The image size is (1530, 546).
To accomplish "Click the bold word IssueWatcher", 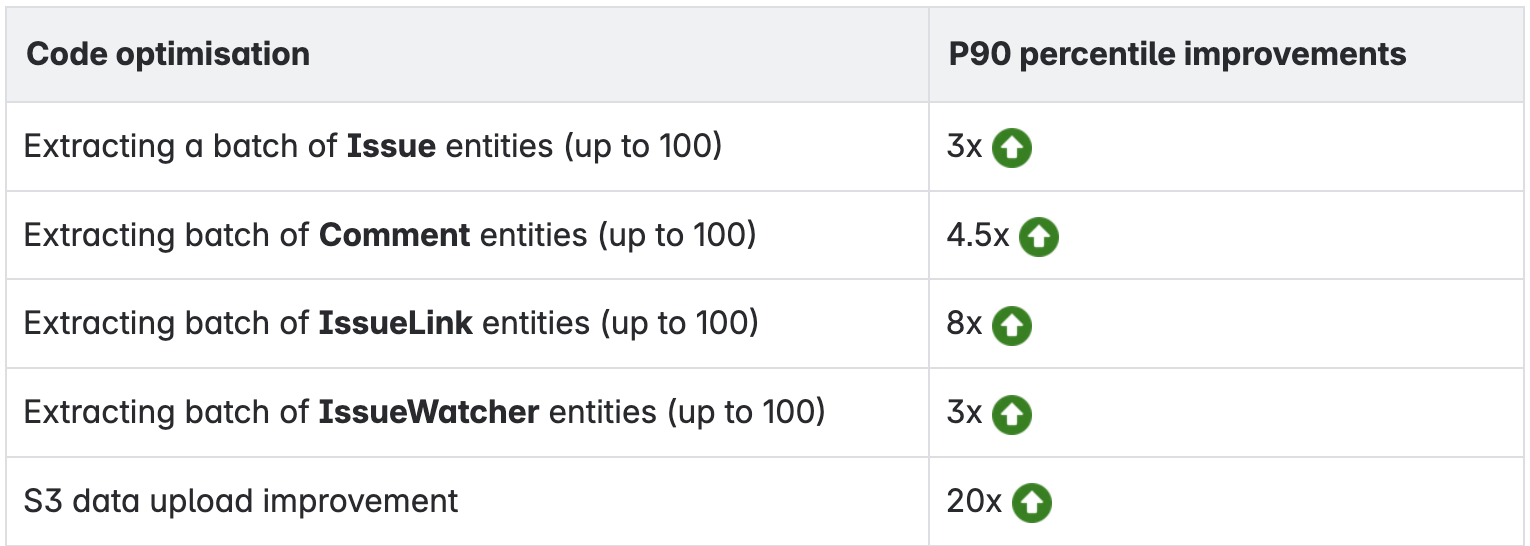I will (x=429, y=412).
